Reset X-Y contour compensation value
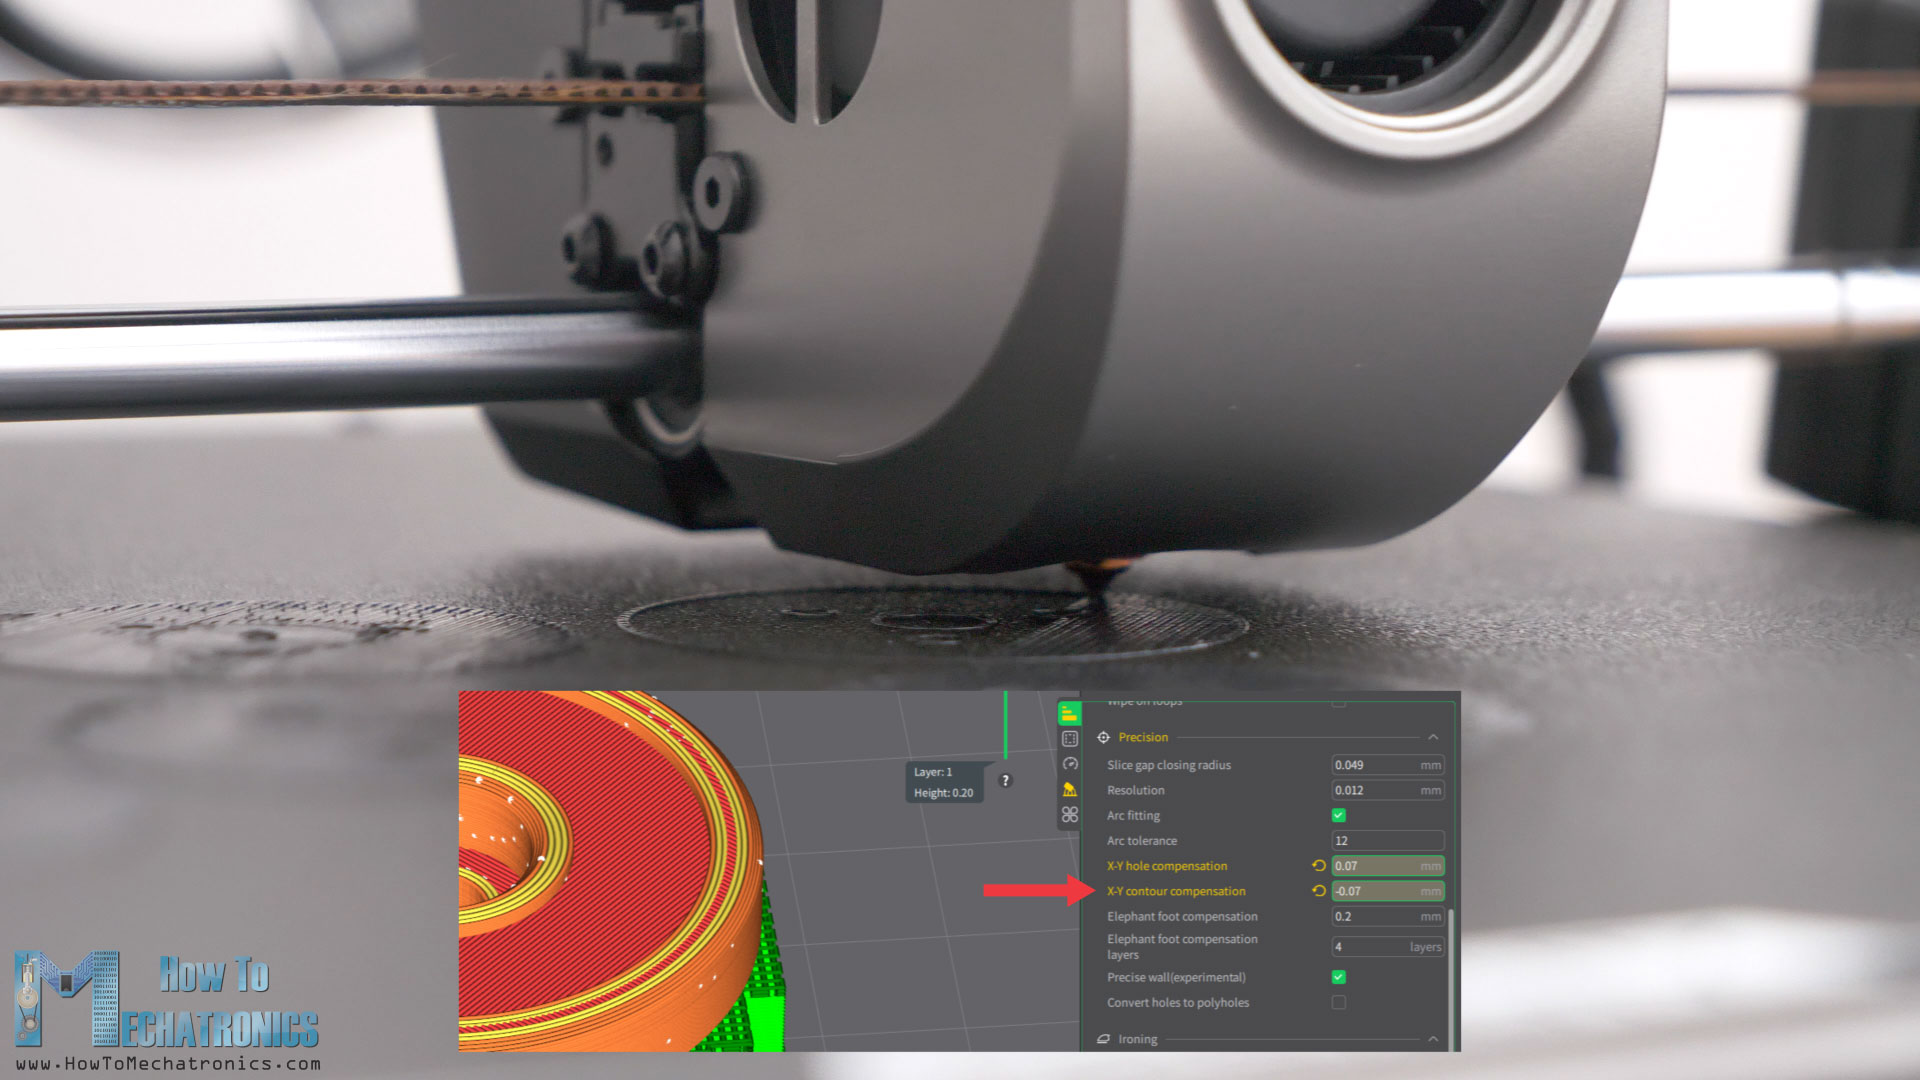Screen dimensions: 1920x1080 tap(1318, 891)
